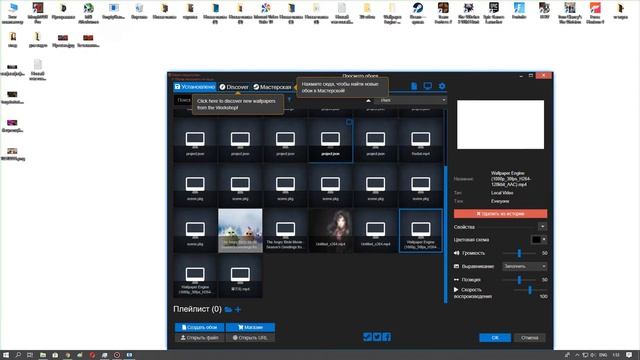Open the Выравнивание alignment dropdown
The width and height of the screenshot is (640, 360).
point(524,266)
